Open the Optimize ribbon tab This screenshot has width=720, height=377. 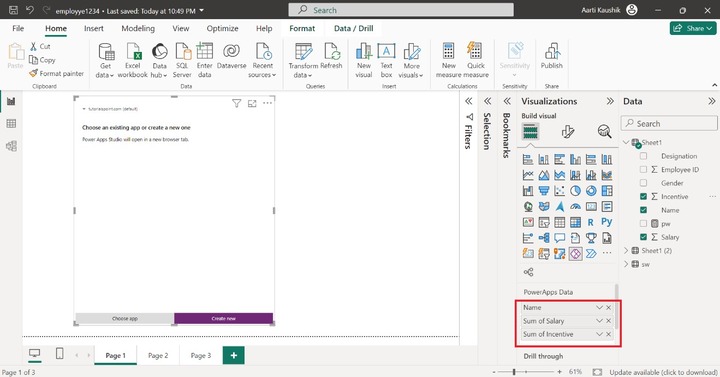point(222,28)
